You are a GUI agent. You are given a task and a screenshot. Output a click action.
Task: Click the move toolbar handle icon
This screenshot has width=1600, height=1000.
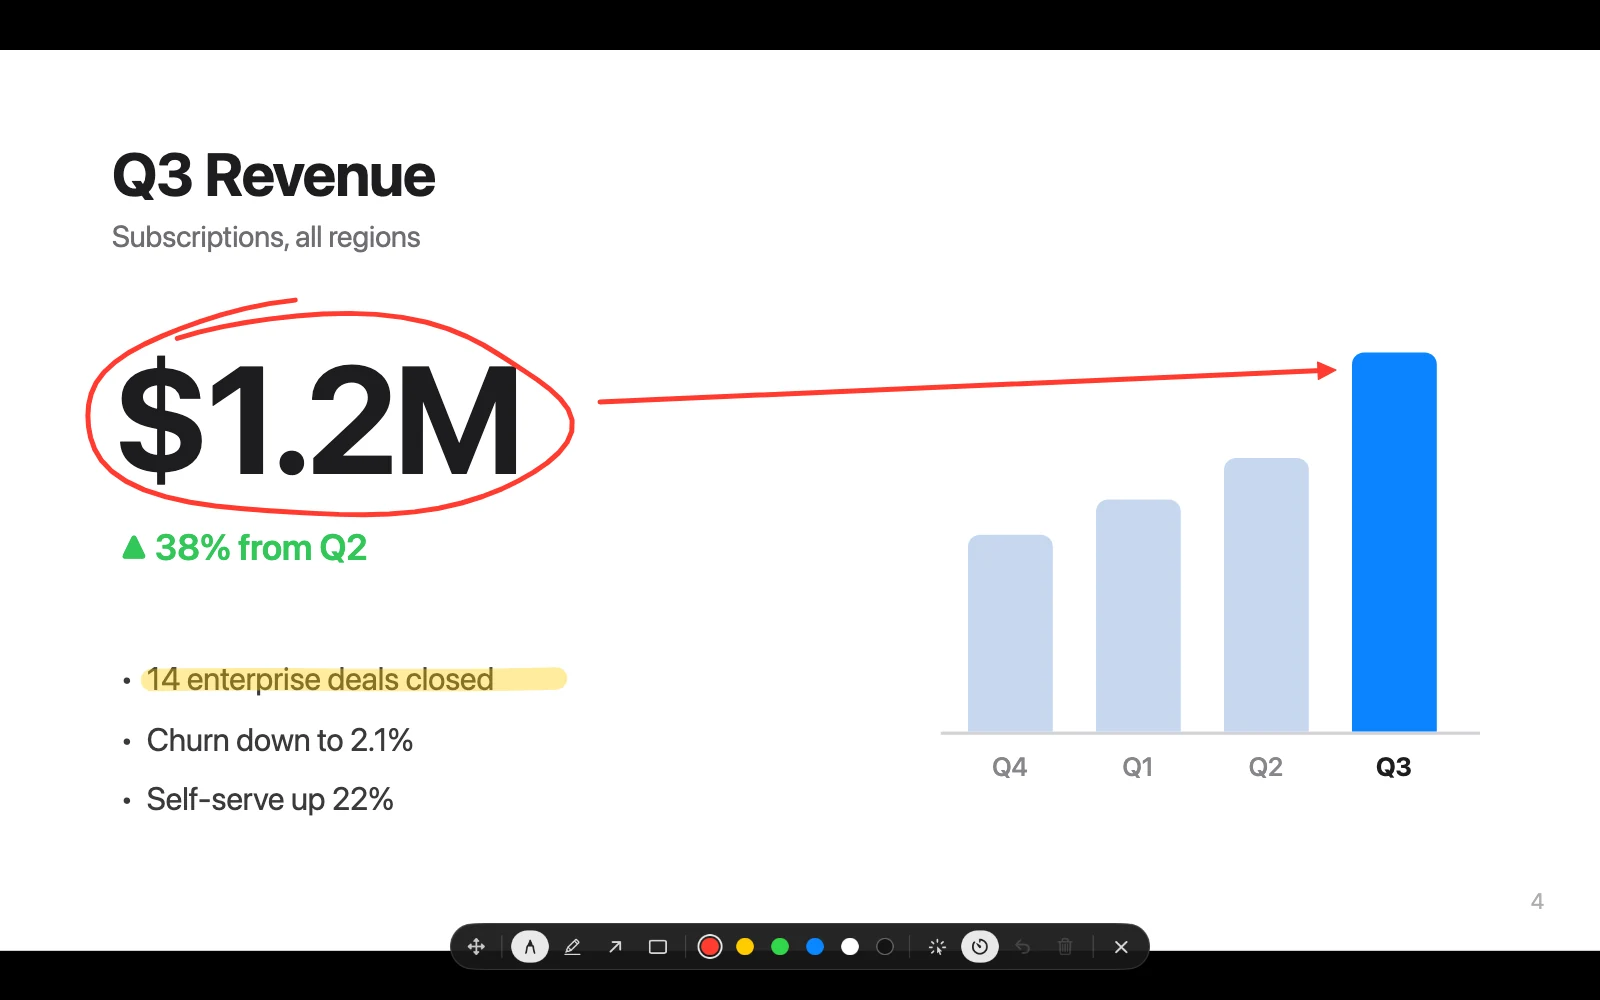point(476,947)
